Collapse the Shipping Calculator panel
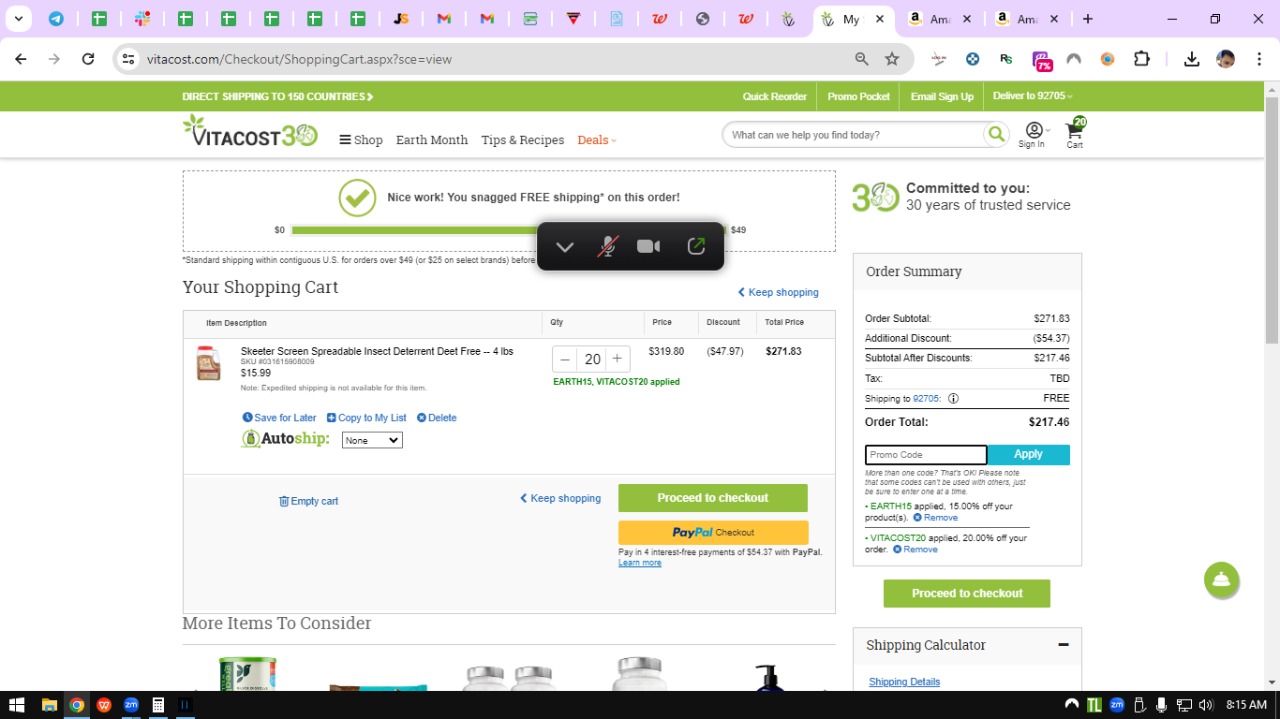The width and height of the screenshot is (1280, 719). 1063,645
